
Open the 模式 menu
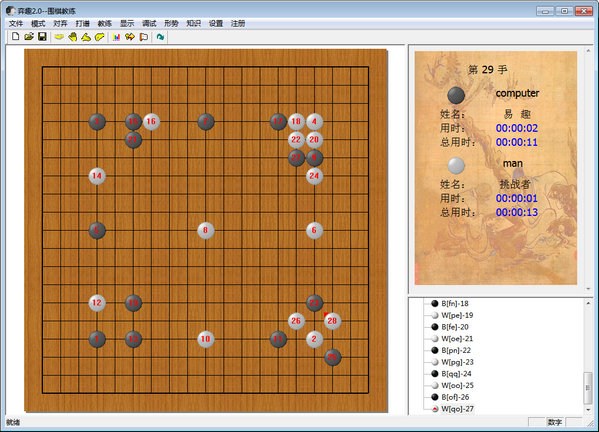38,24
